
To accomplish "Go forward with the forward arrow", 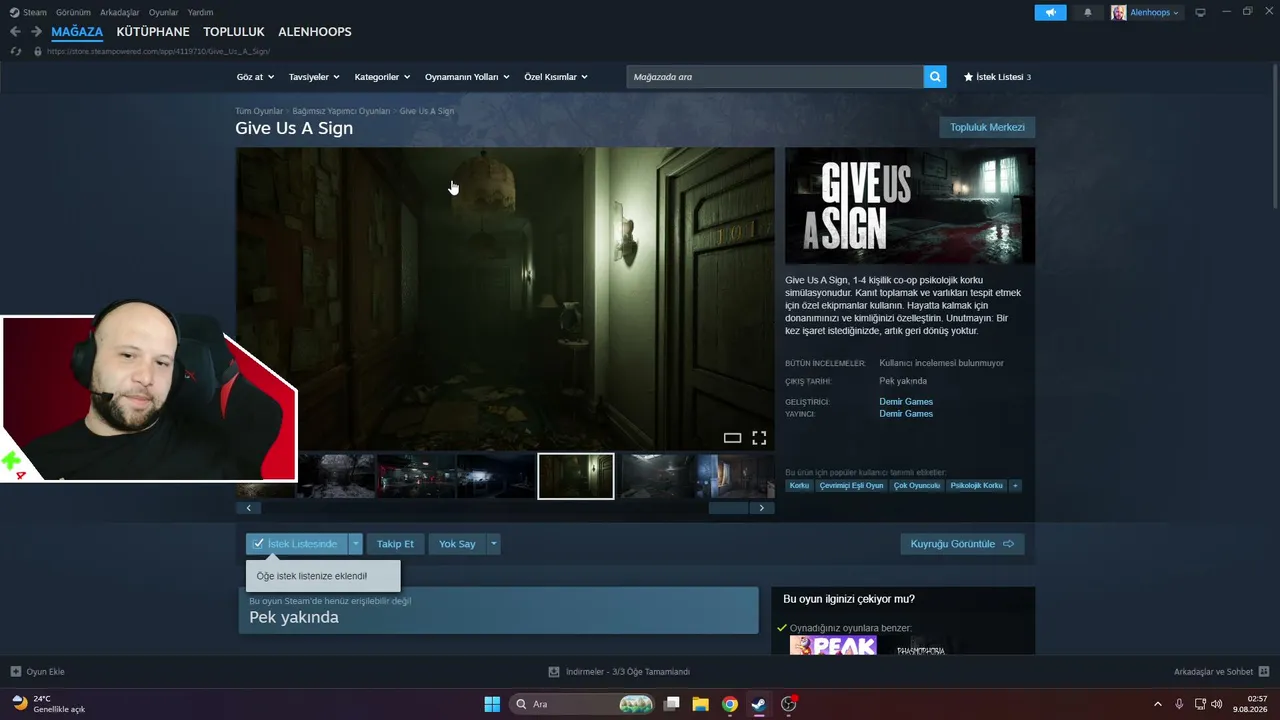I will click(36, 32).
